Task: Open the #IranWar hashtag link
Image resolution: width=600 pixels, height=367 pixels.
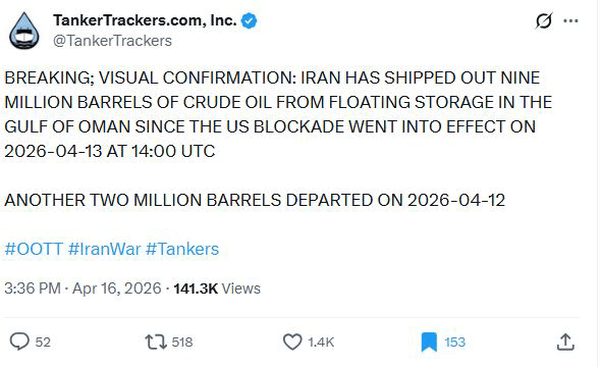Action: click(104, 249)
